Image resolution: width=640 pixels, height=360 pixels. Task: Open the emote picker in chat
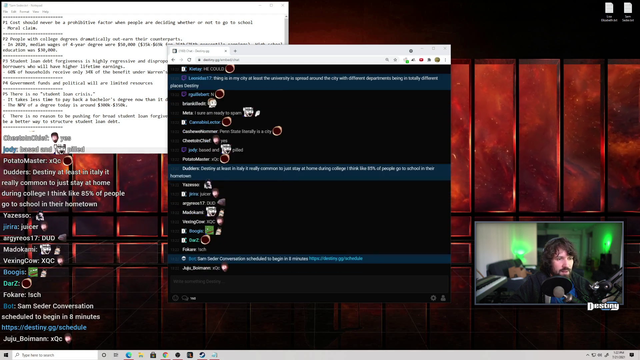[175, 298]
